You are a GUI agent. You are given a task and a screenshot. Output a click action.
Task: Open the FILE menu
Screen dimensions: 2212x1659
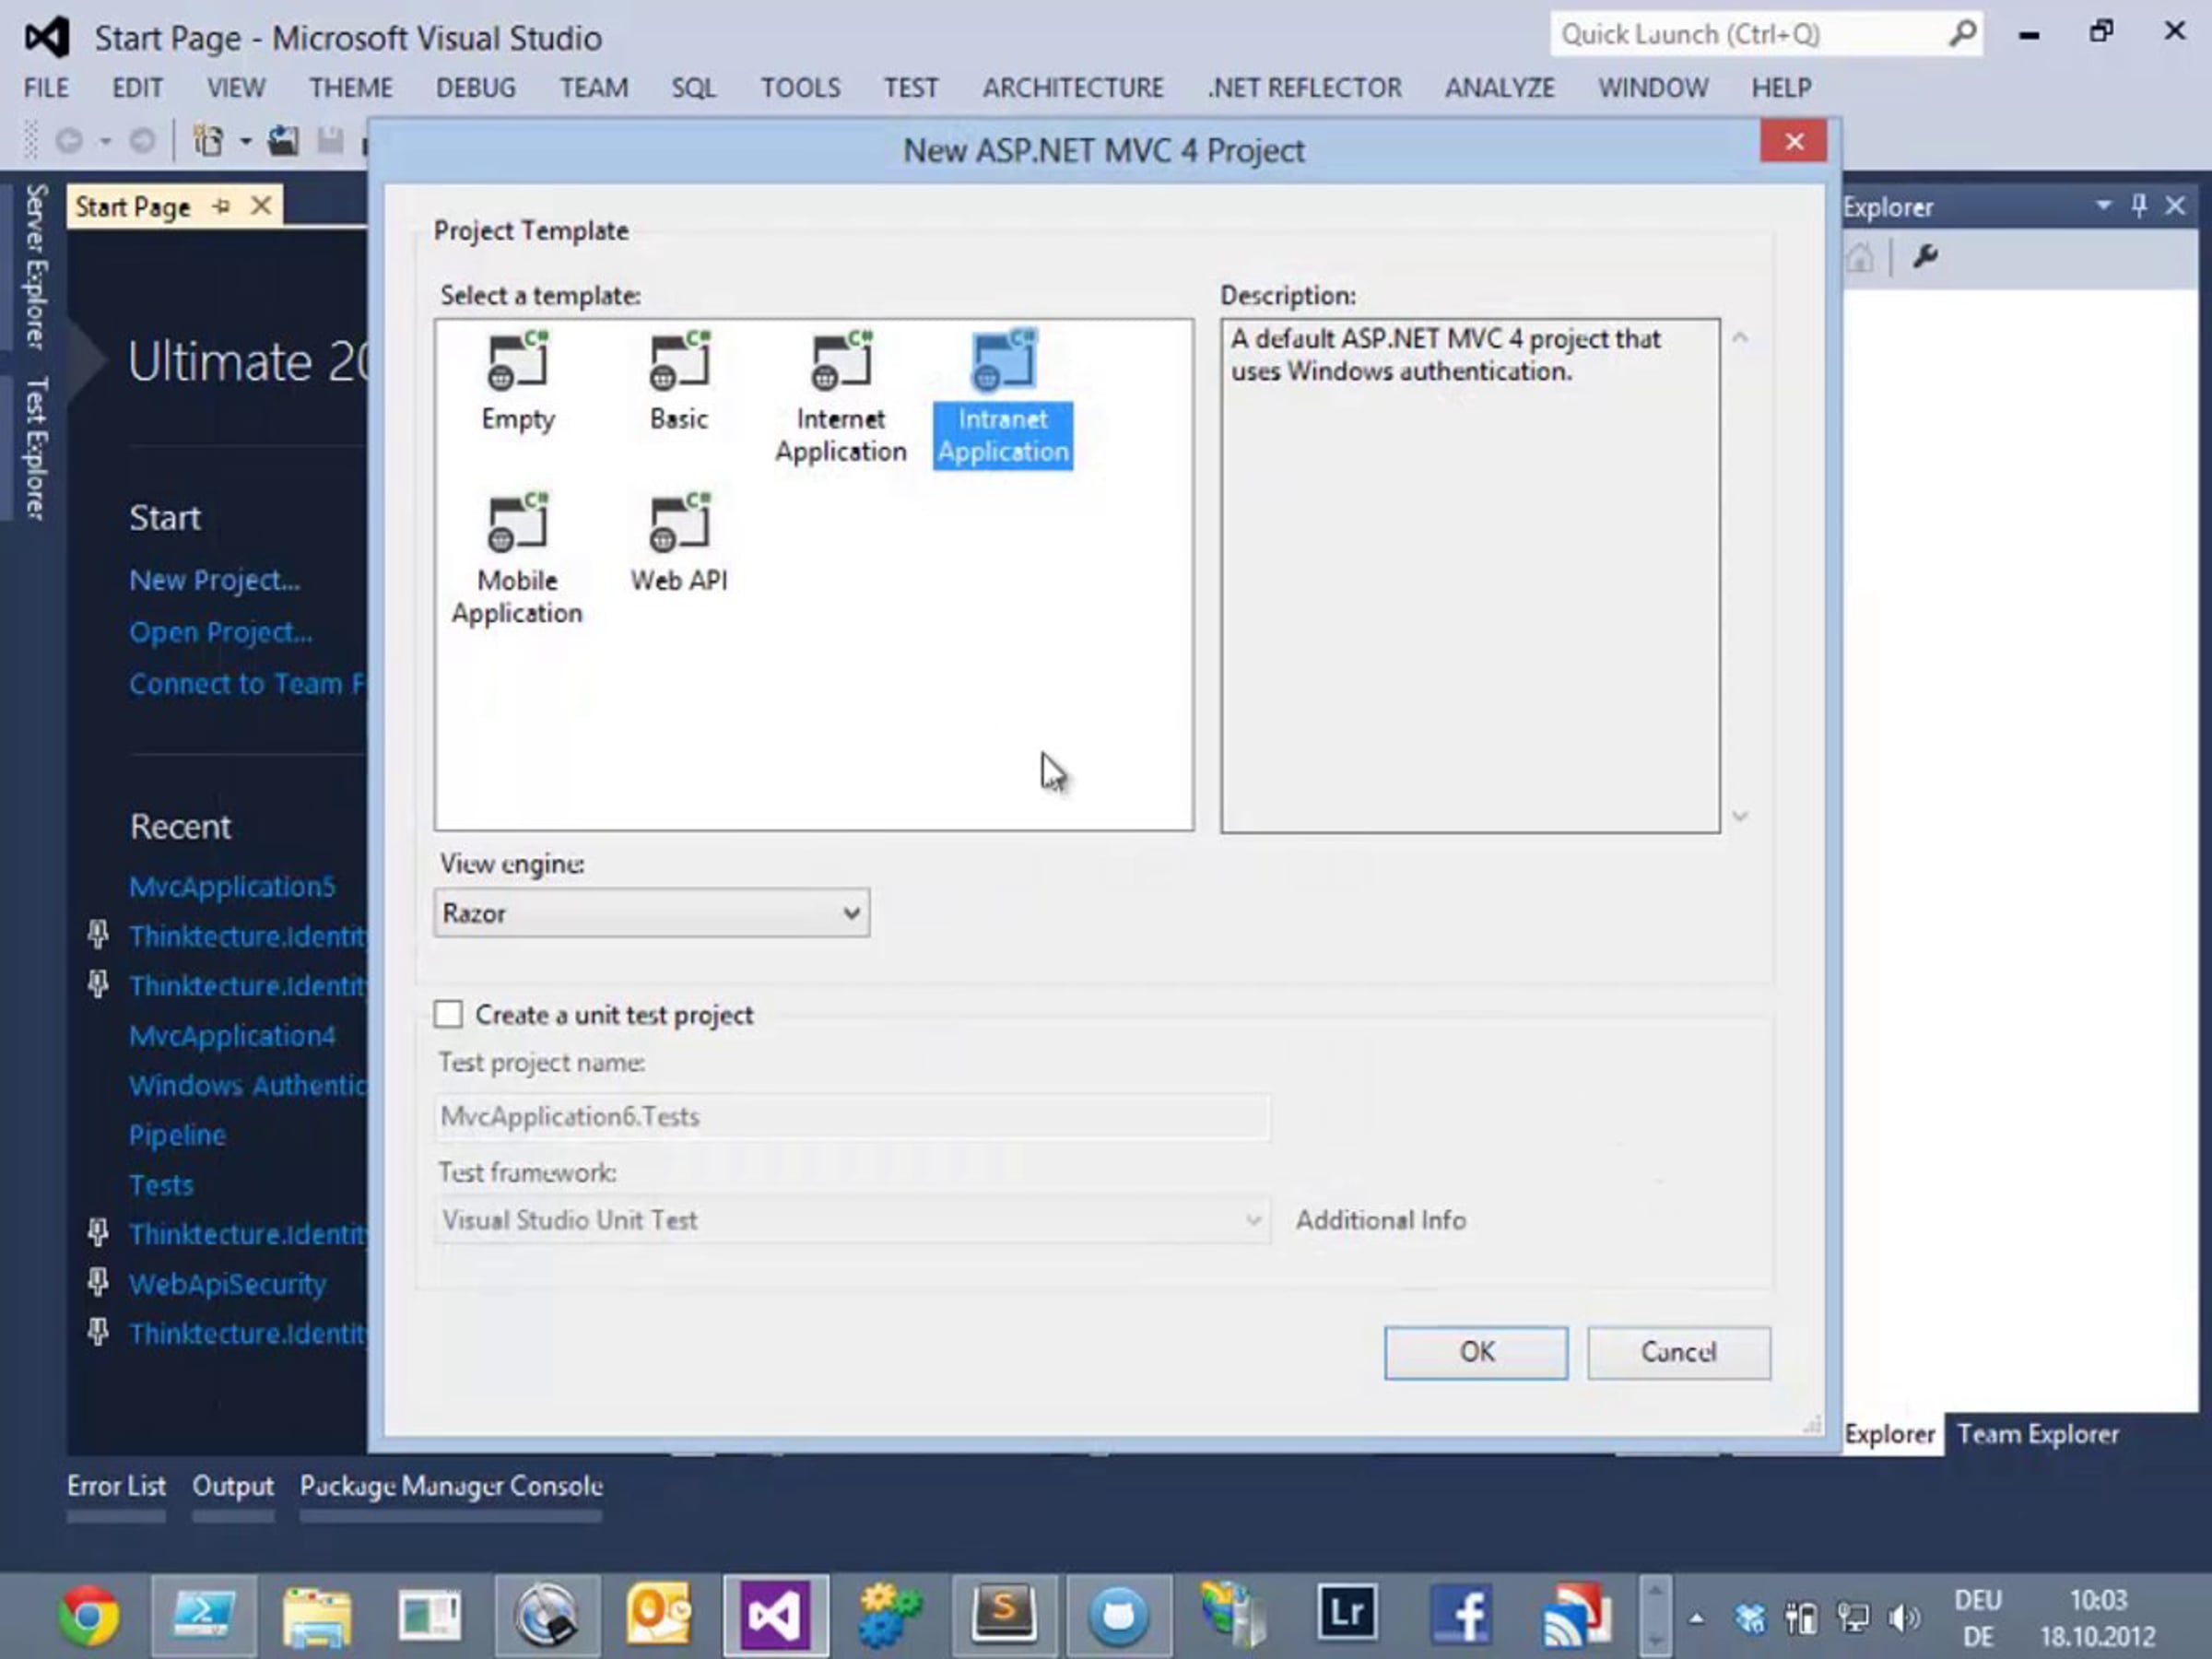coord(46,88)
